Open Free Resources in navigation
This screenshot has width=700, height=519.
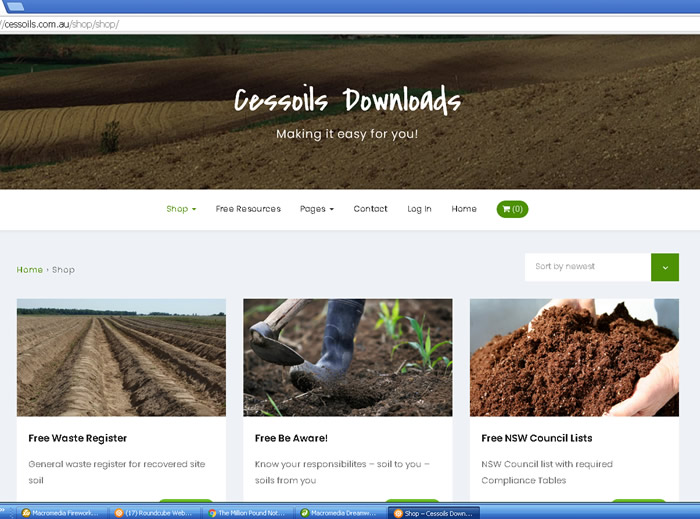click(248, 209)
